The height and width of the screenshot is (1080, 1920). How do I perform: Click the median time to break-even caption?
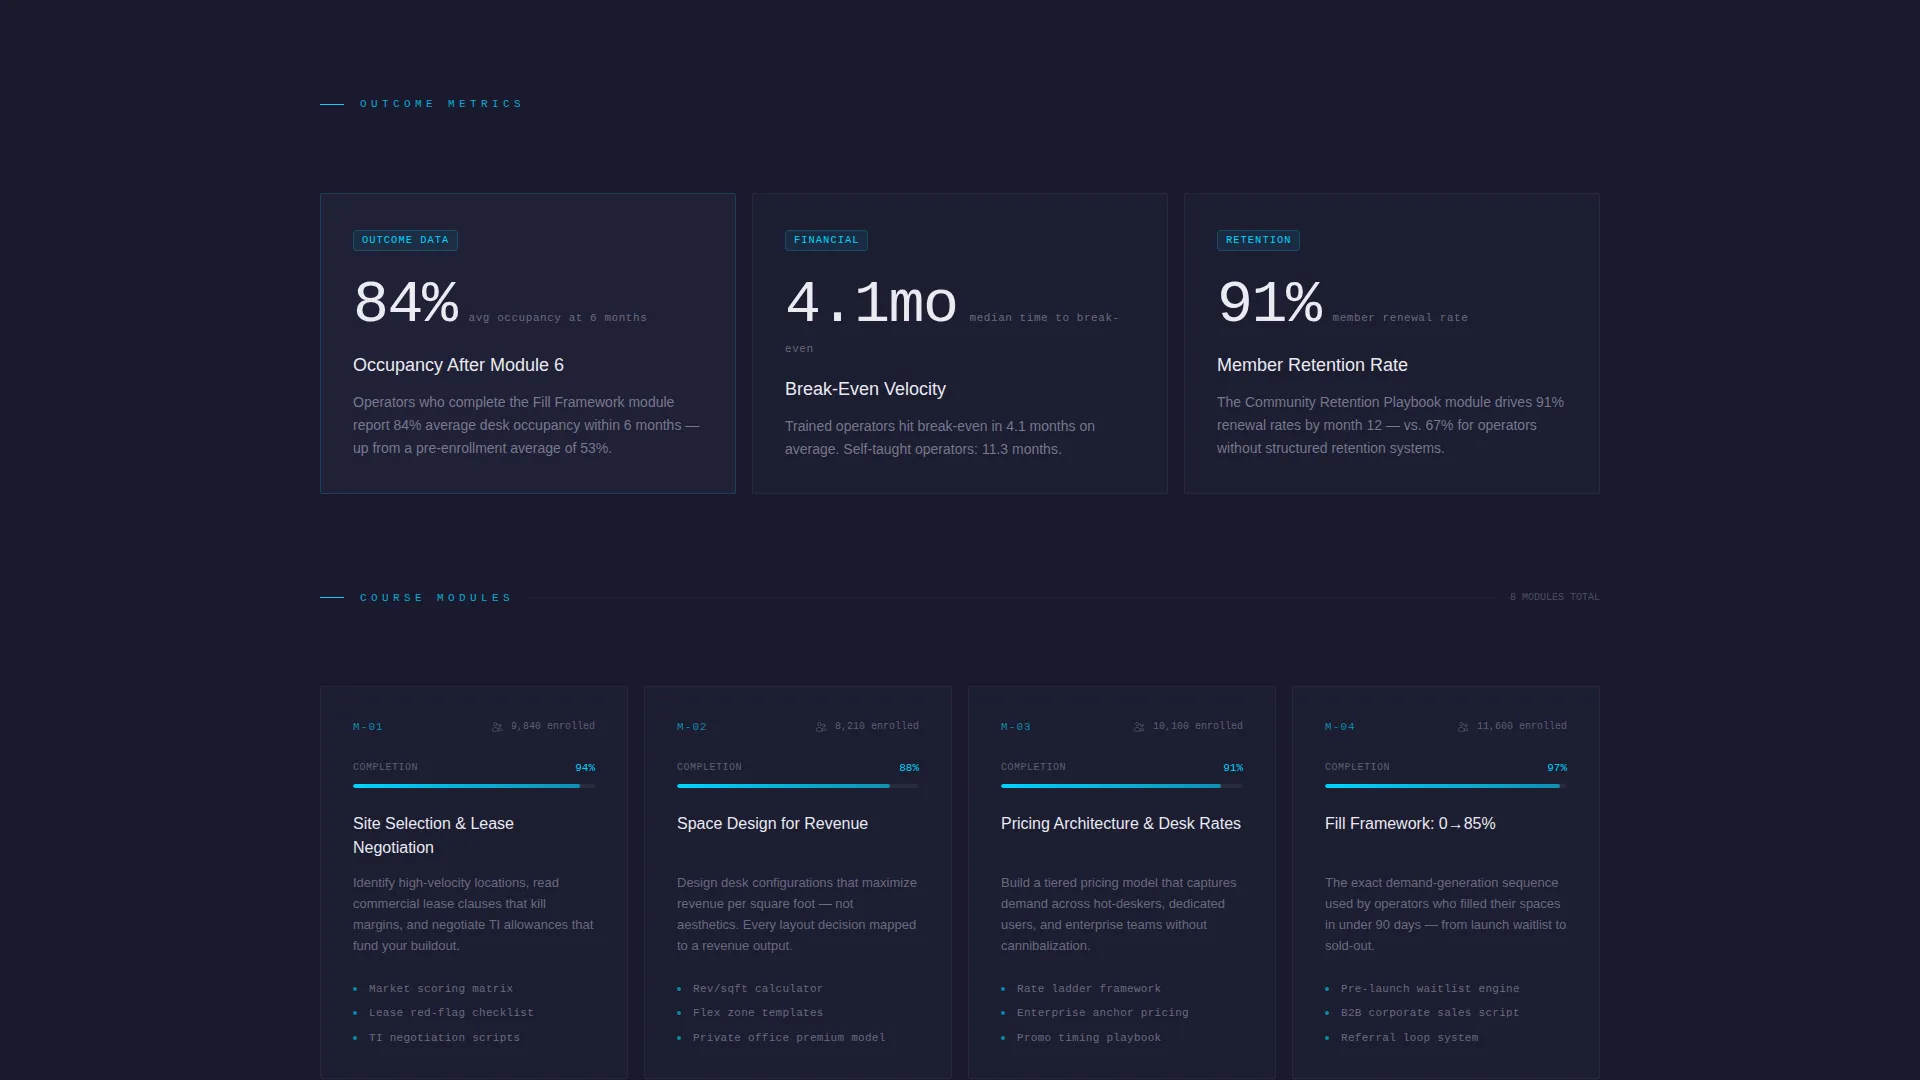point(1044,318)
